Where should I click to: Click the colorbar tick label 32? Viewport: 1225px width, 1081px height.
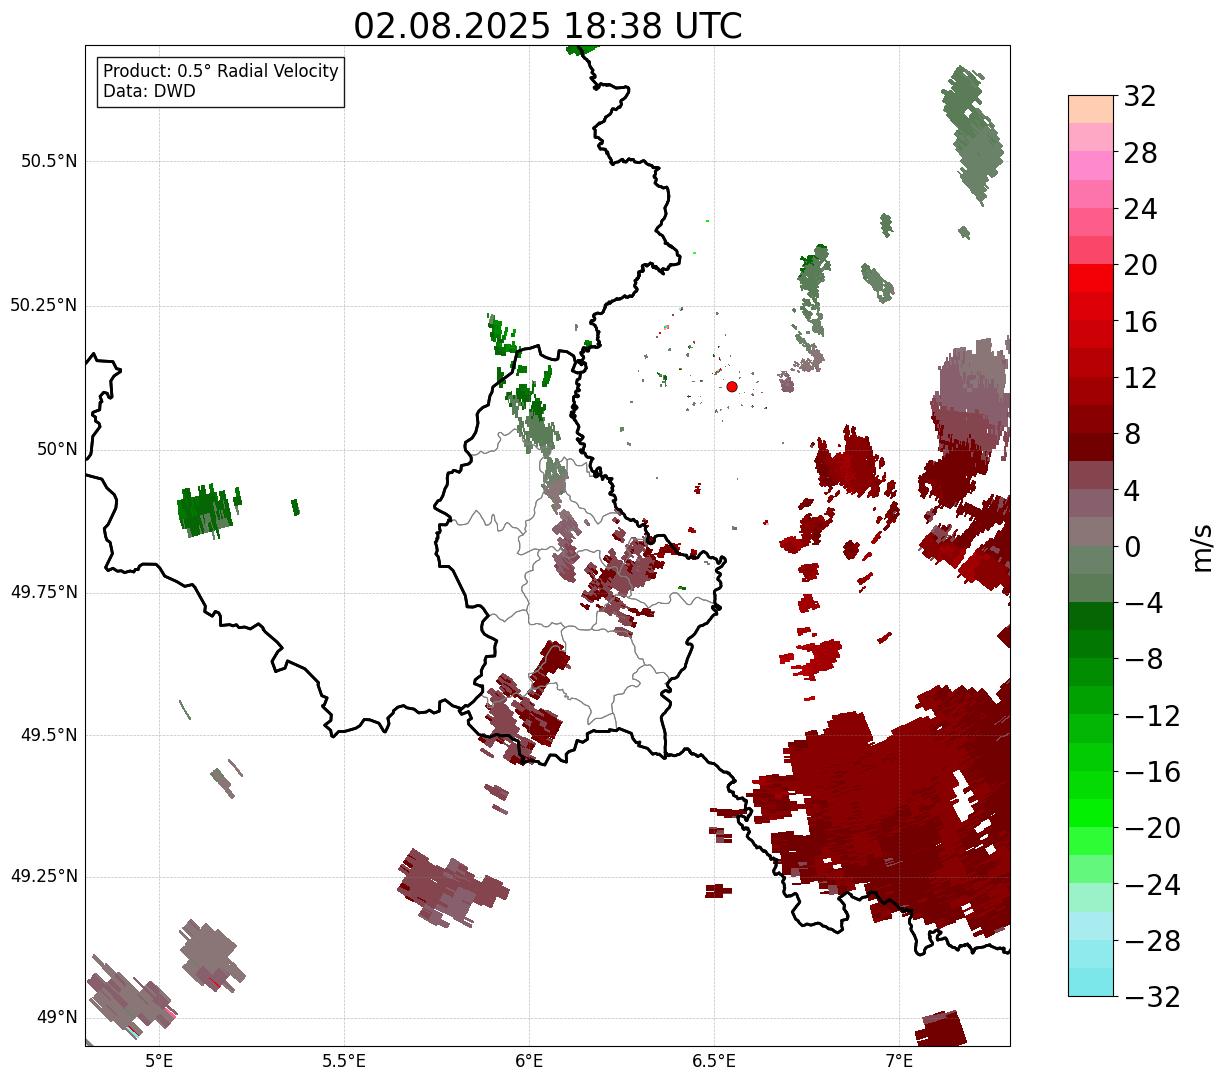[1140, 96]
